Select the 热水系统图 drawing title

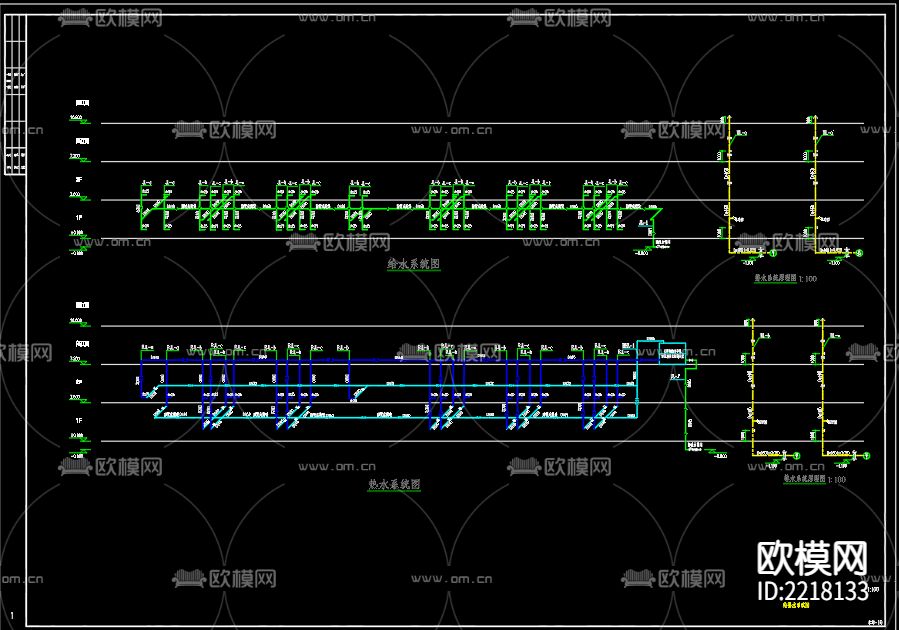click(x=394, y=484)
